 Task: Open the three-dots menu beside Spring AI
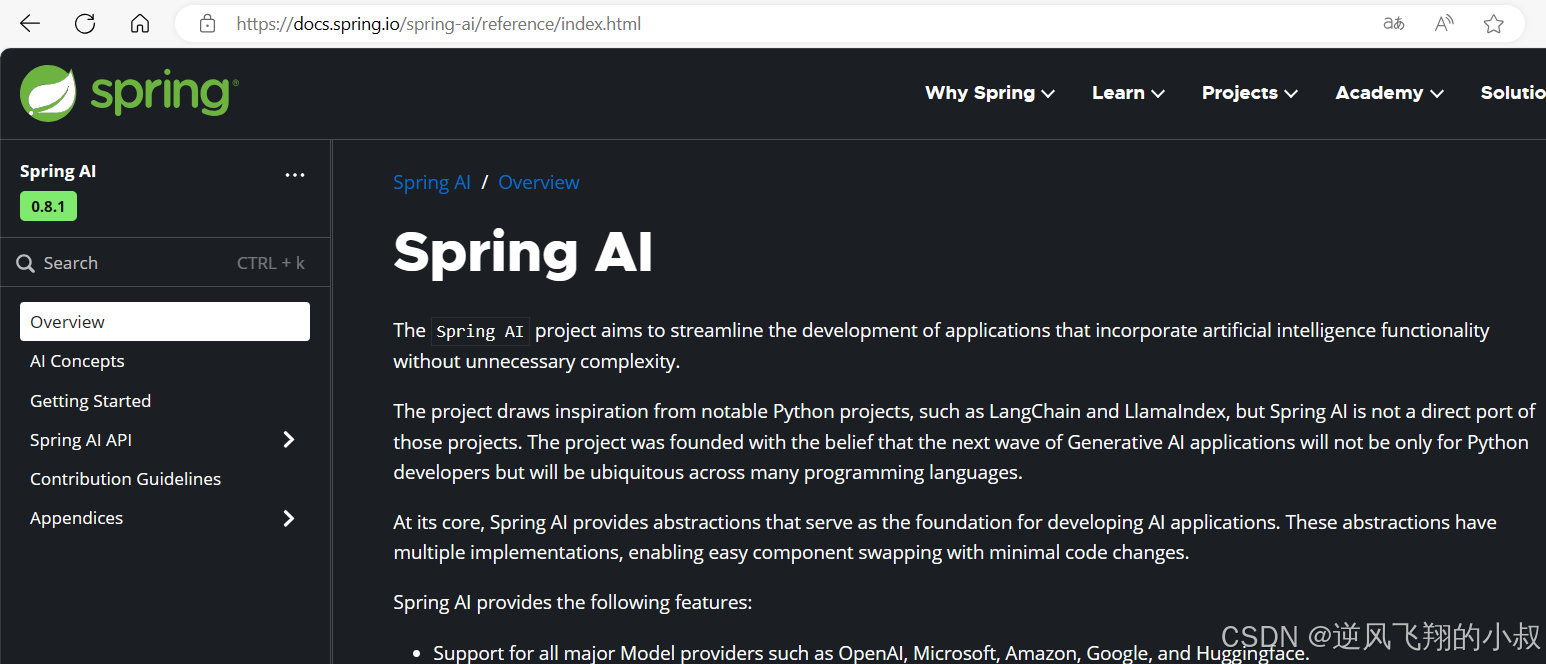(295, 175)
